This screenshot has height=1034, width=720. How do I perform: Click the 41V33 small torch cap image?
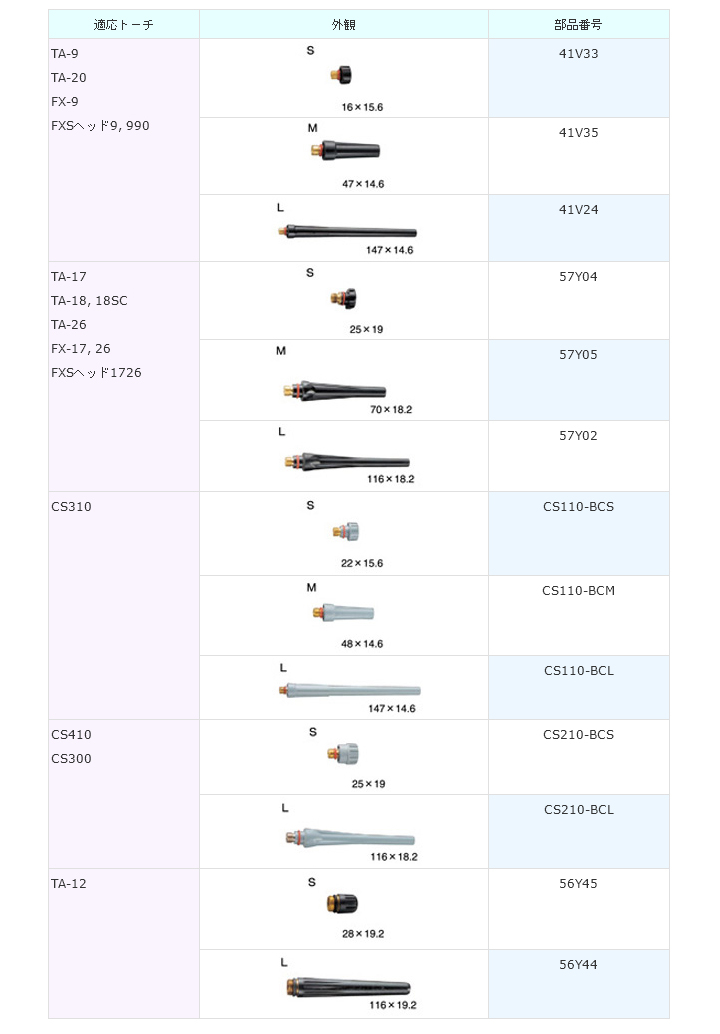343,75
